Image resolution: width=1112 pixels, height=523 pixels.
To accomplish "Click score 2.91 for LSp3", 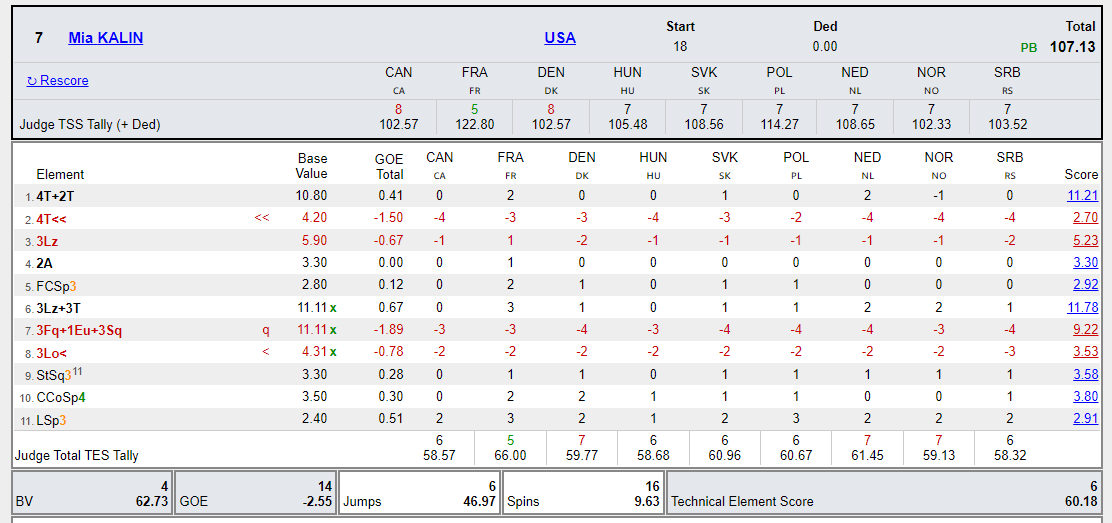I will (x=1083, y=419).
